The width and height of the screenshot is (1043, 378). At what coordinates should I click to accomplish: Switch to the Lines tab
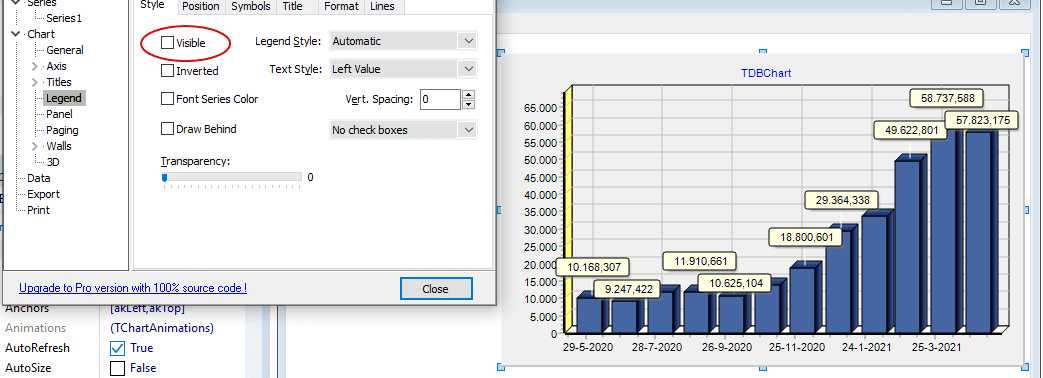coord(383,7)
